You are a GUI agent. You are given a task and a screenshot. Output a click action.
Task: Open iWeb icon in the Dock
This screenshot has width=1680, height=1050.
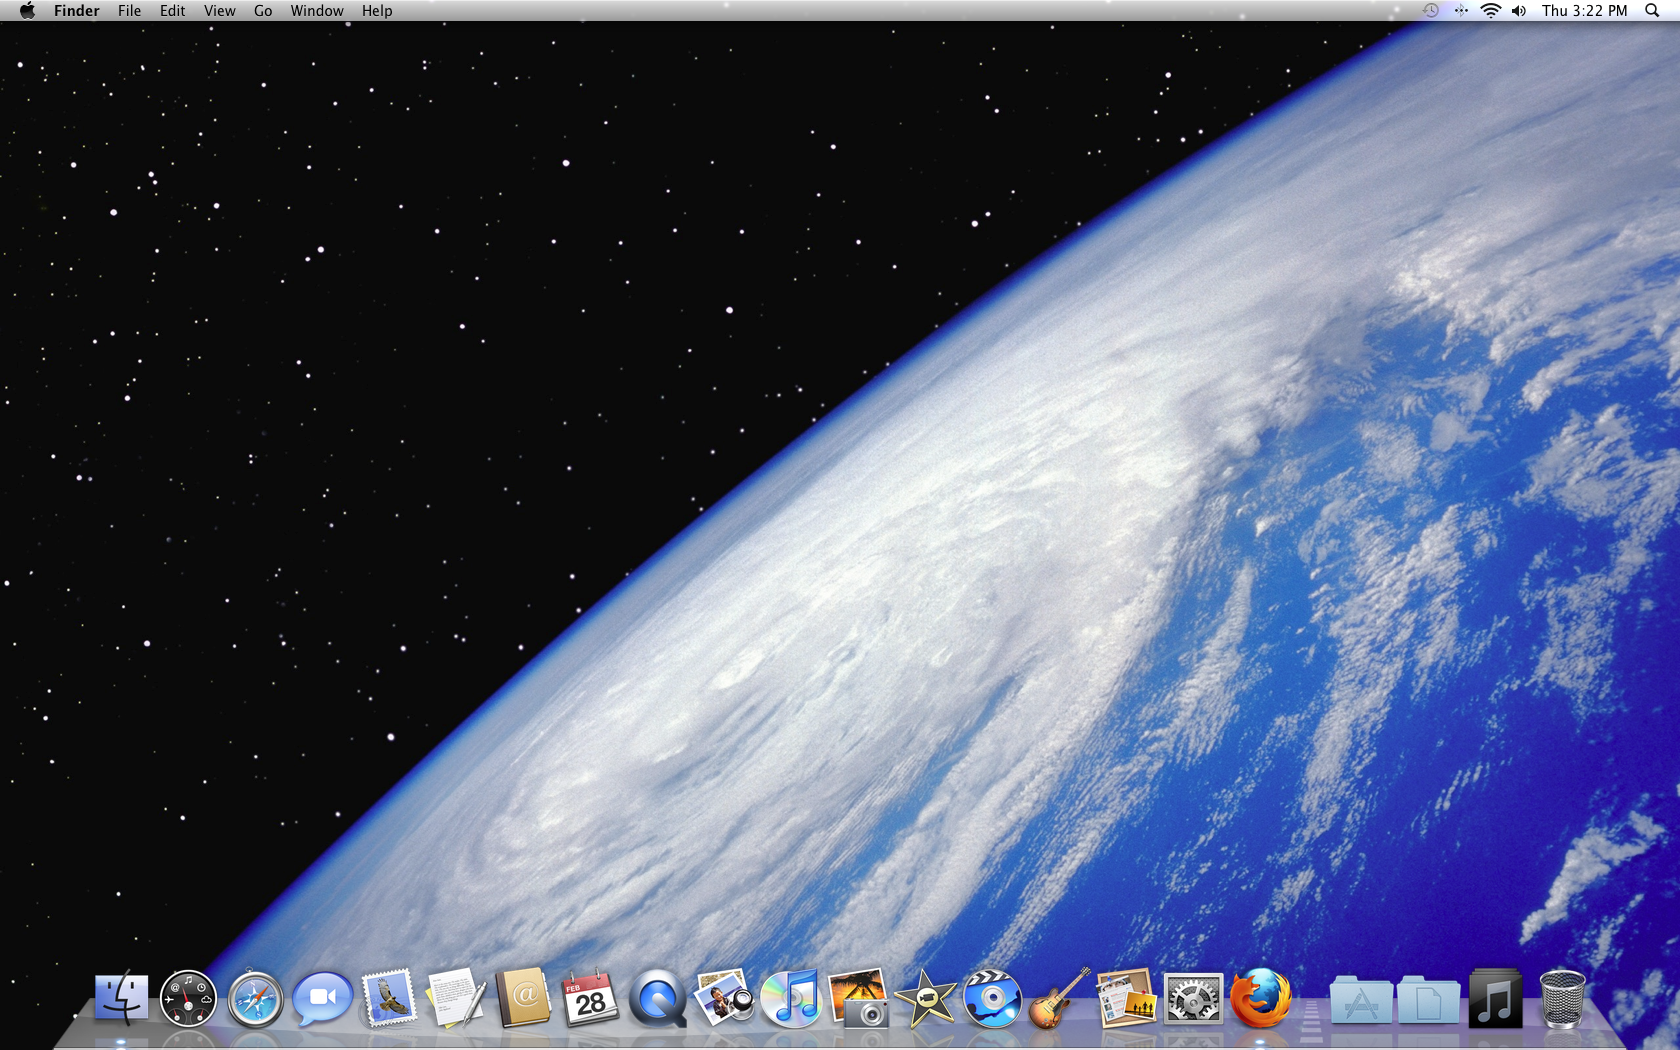pyautogui.click(x=1127, y=998)
